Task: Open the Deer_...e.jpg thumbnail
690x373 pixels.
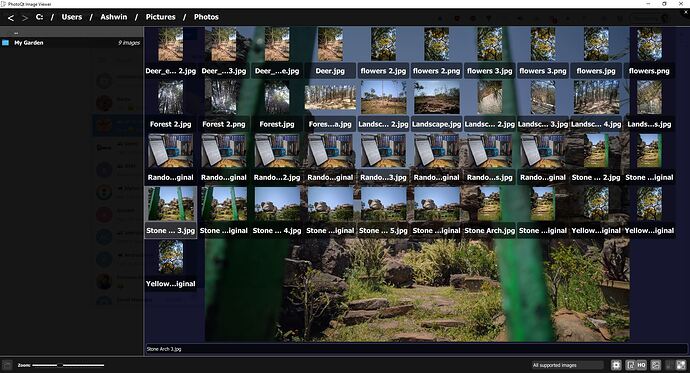Action: point(277,52)
